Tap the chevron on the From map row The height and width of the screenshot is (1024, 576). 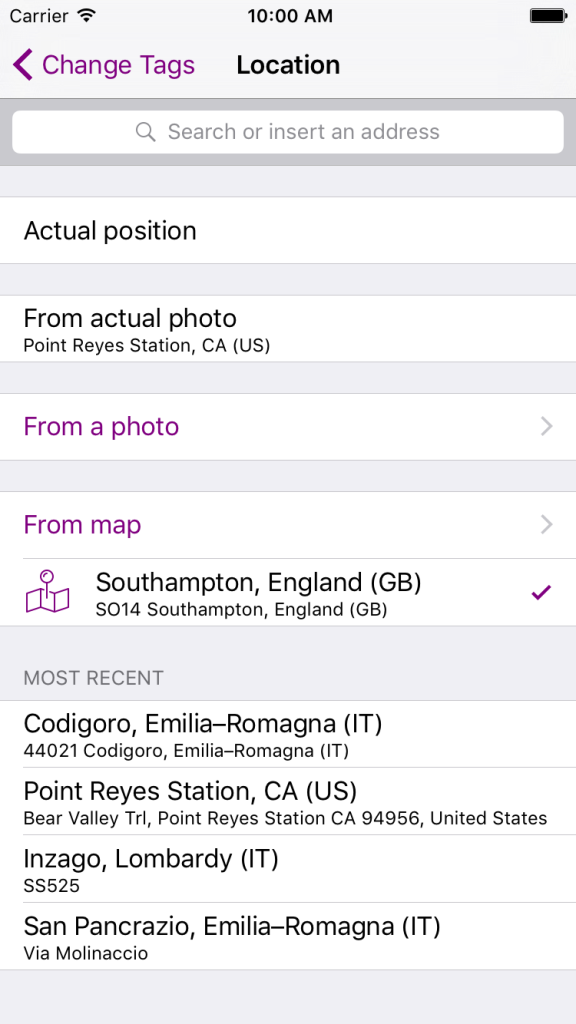pyautogui.click(x=546, y=524)
